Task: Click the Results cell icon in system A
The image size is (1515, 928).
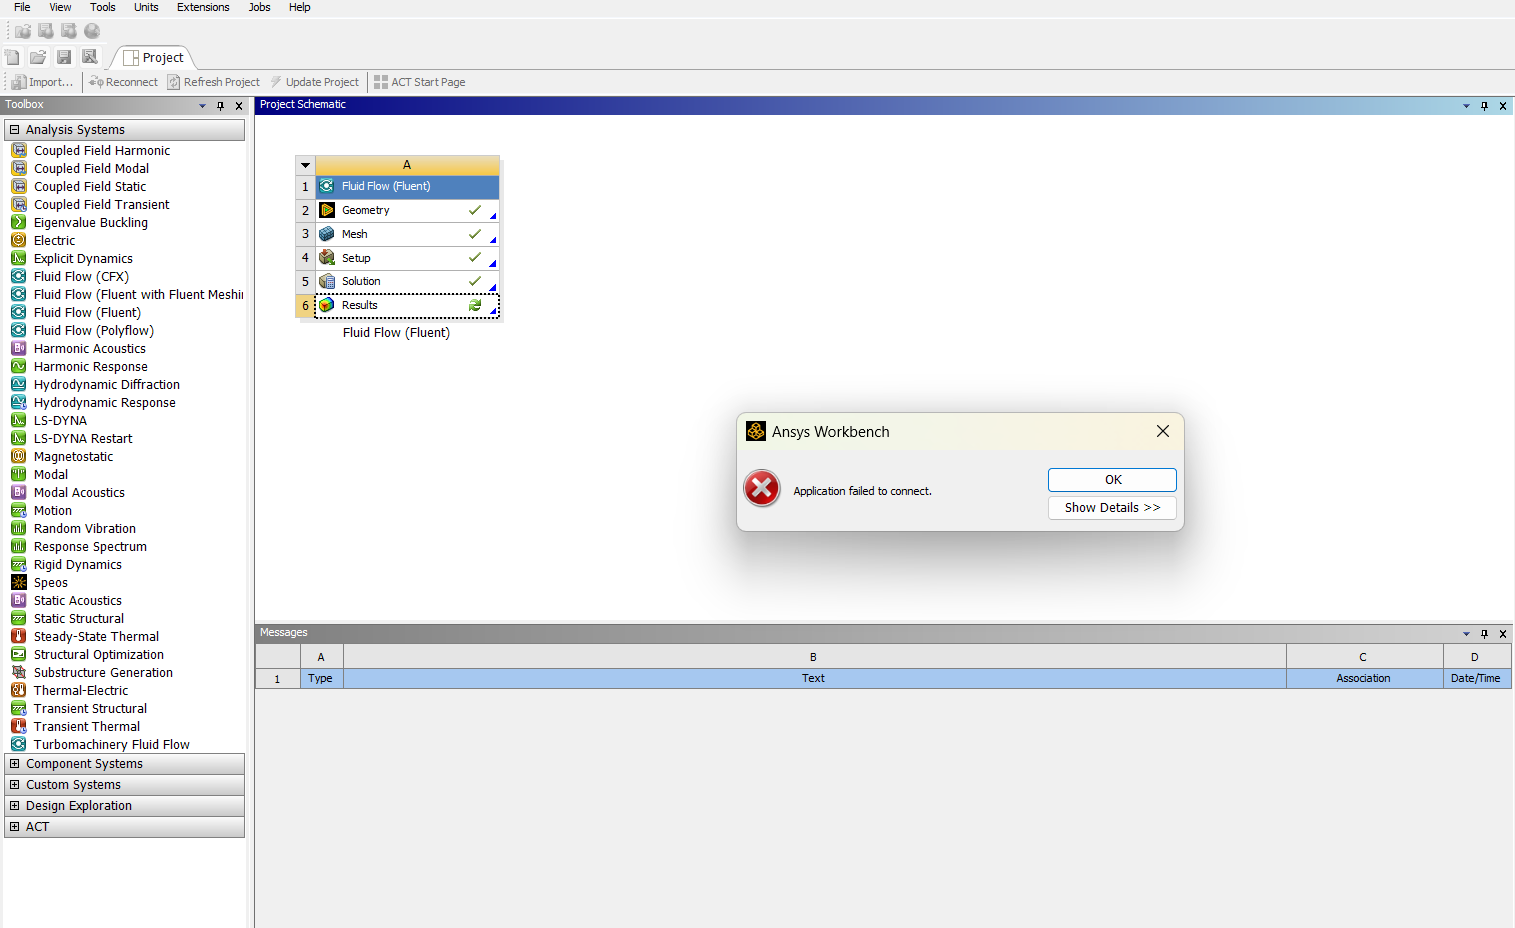Action: tap(327, 305)
